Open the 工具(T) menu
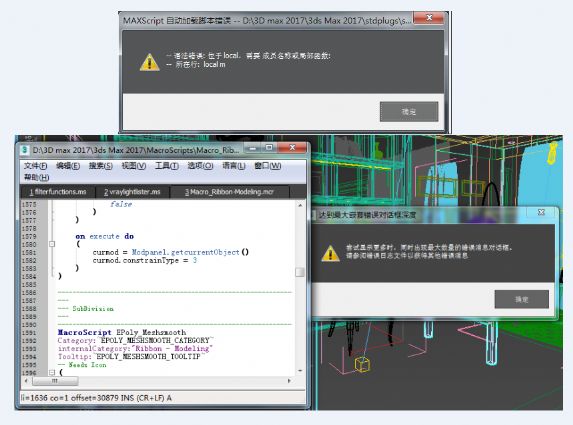Image resolution: width=573 pixels, height=425 pixels. [x=167, y=166]
